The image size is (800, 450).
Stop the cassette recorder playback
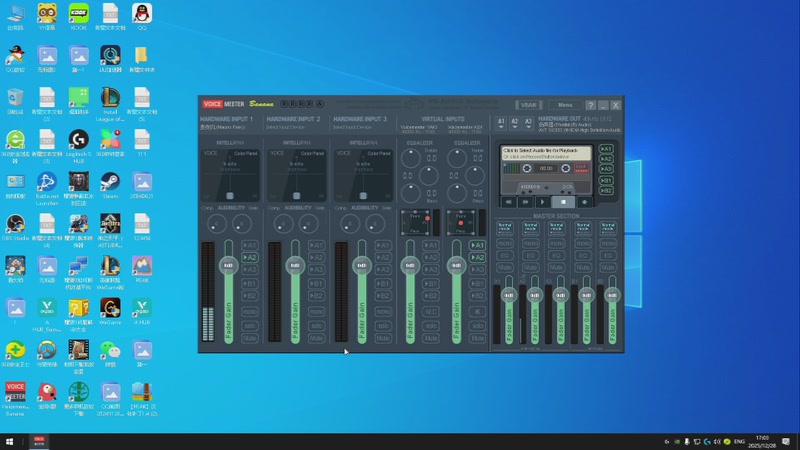[x=563, y=202]
